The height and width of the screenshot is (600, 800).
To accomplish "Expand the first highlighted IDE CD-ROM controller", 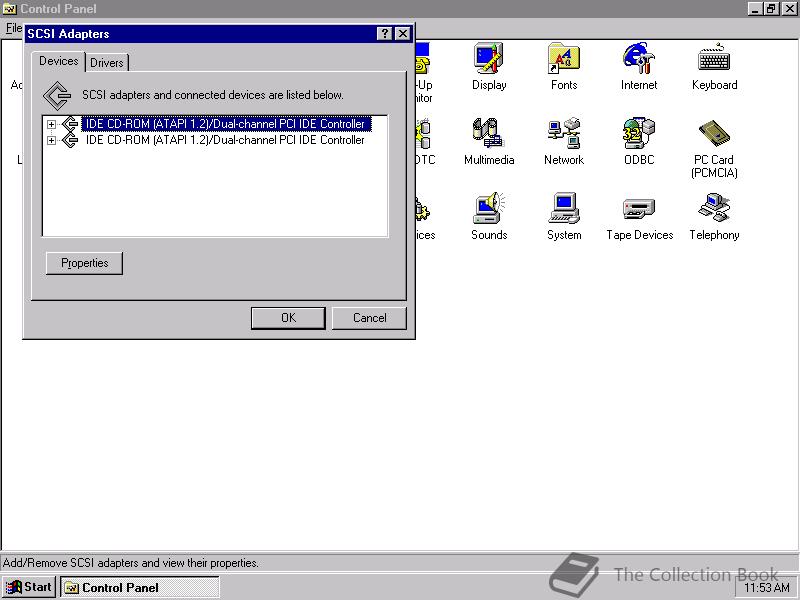I will tap(51, 124).
